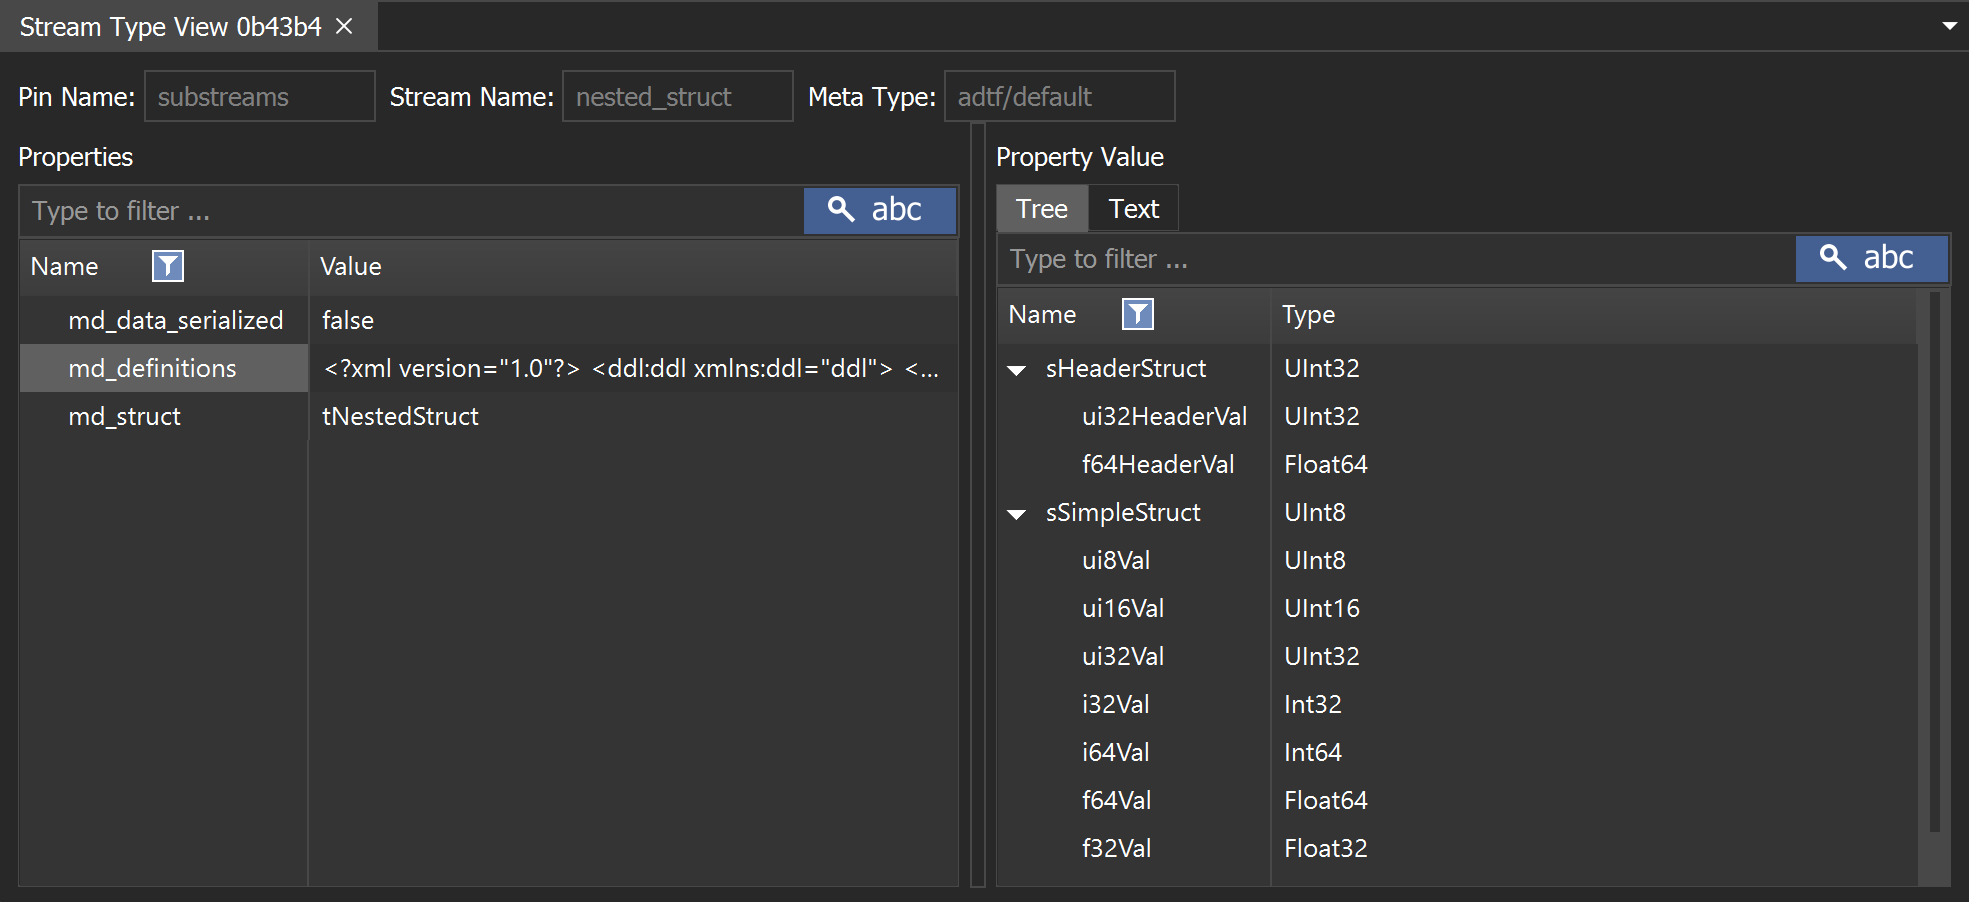Select the f64HeaderVal tree item
Screen dimensions: 1969x902
pos(1158,464)
